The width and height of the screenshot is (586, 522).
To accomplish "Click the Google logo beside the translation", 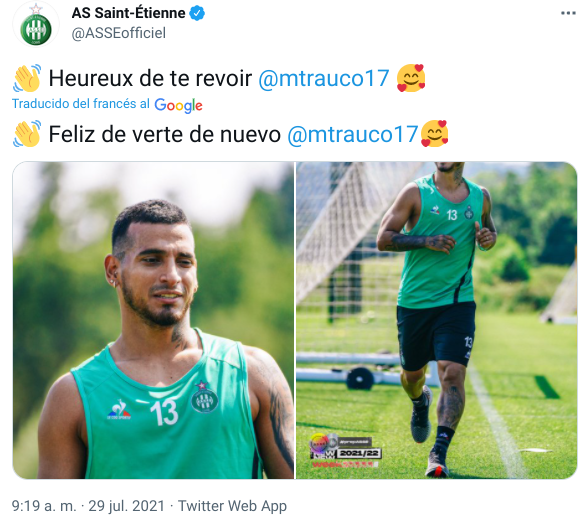I will point(179,105).
